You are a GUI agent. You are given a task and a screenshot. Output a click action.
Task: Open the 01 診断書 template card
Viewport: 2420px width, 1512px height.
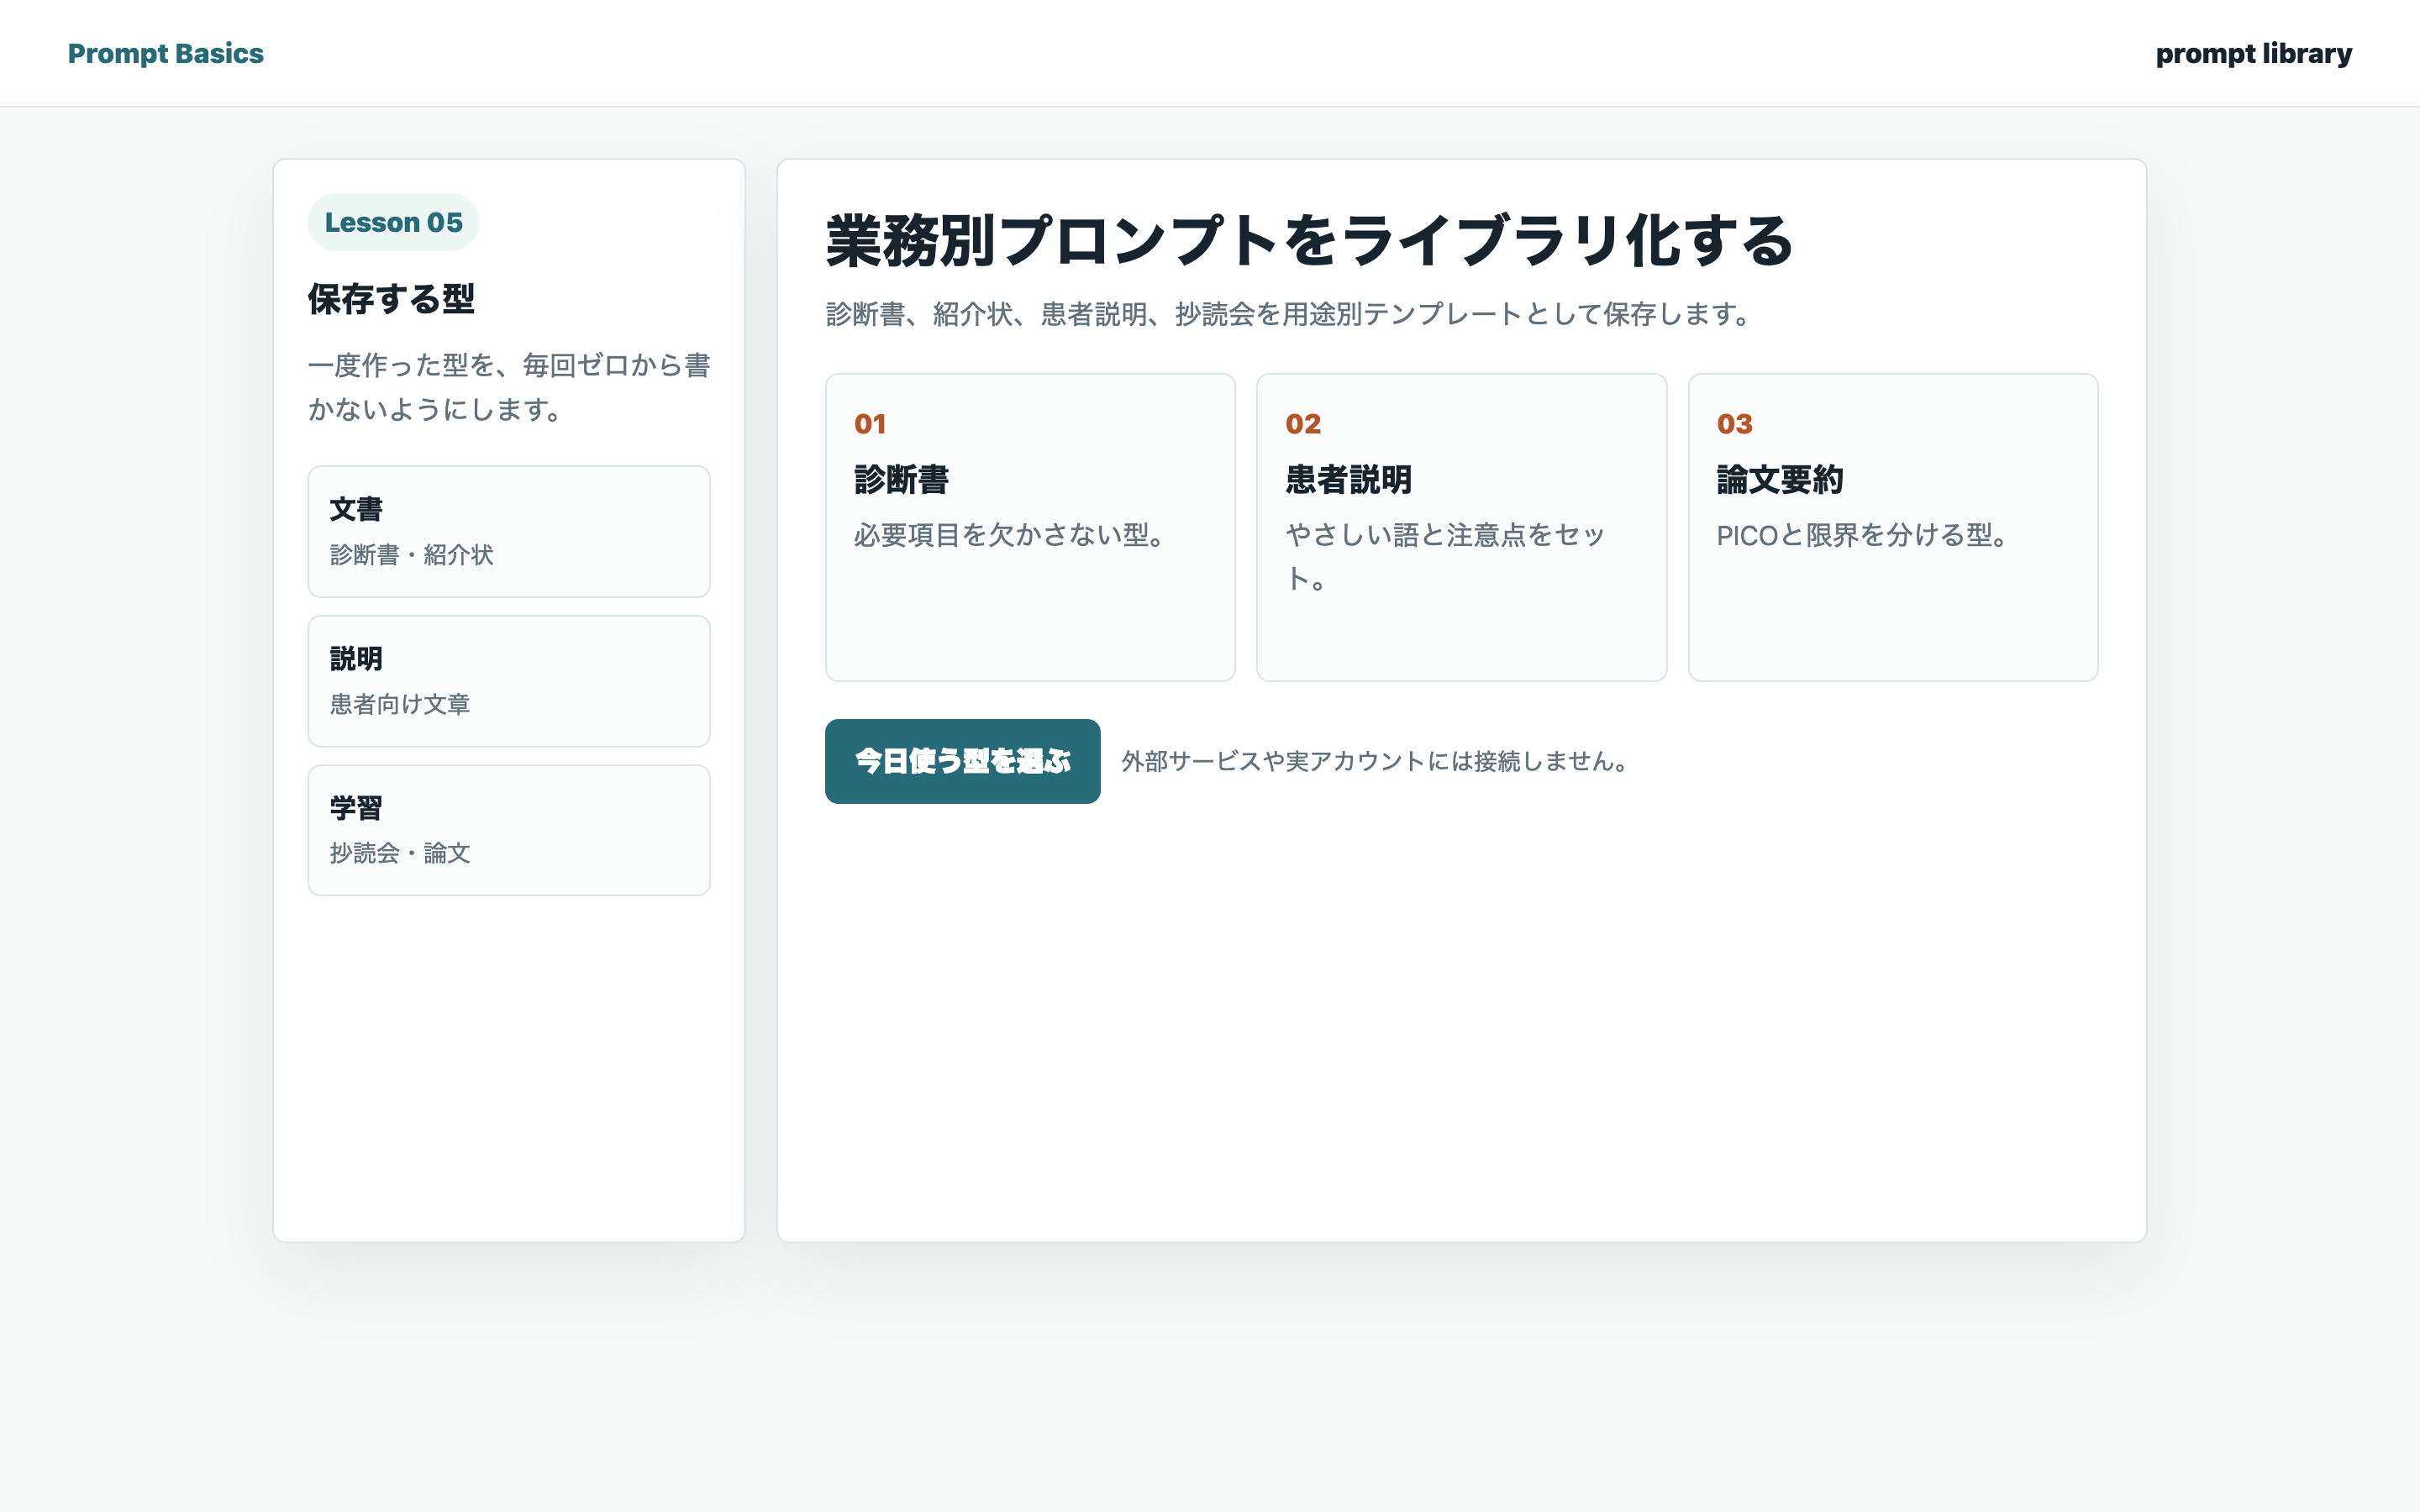point(1030,527)
